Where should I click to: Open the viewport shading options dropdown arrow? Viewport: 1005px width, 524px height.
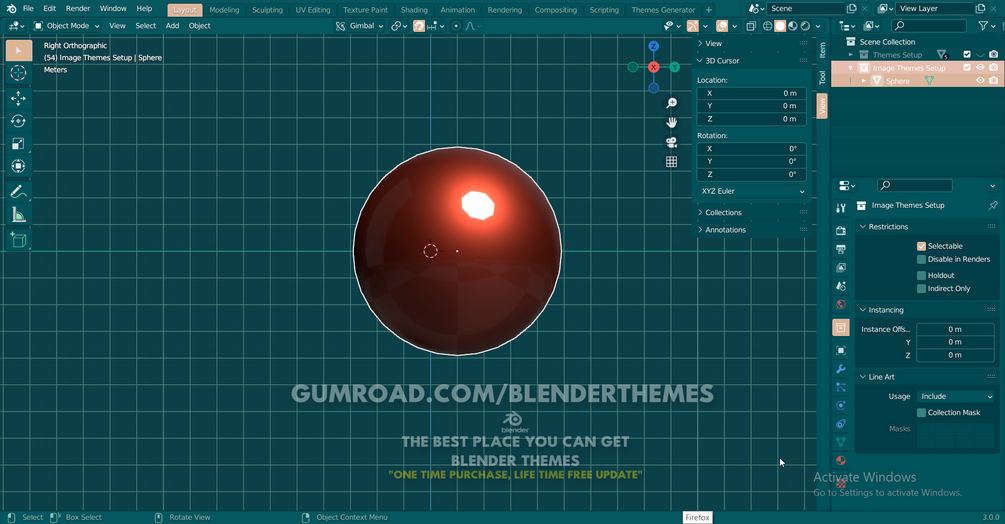click(818, 26)
